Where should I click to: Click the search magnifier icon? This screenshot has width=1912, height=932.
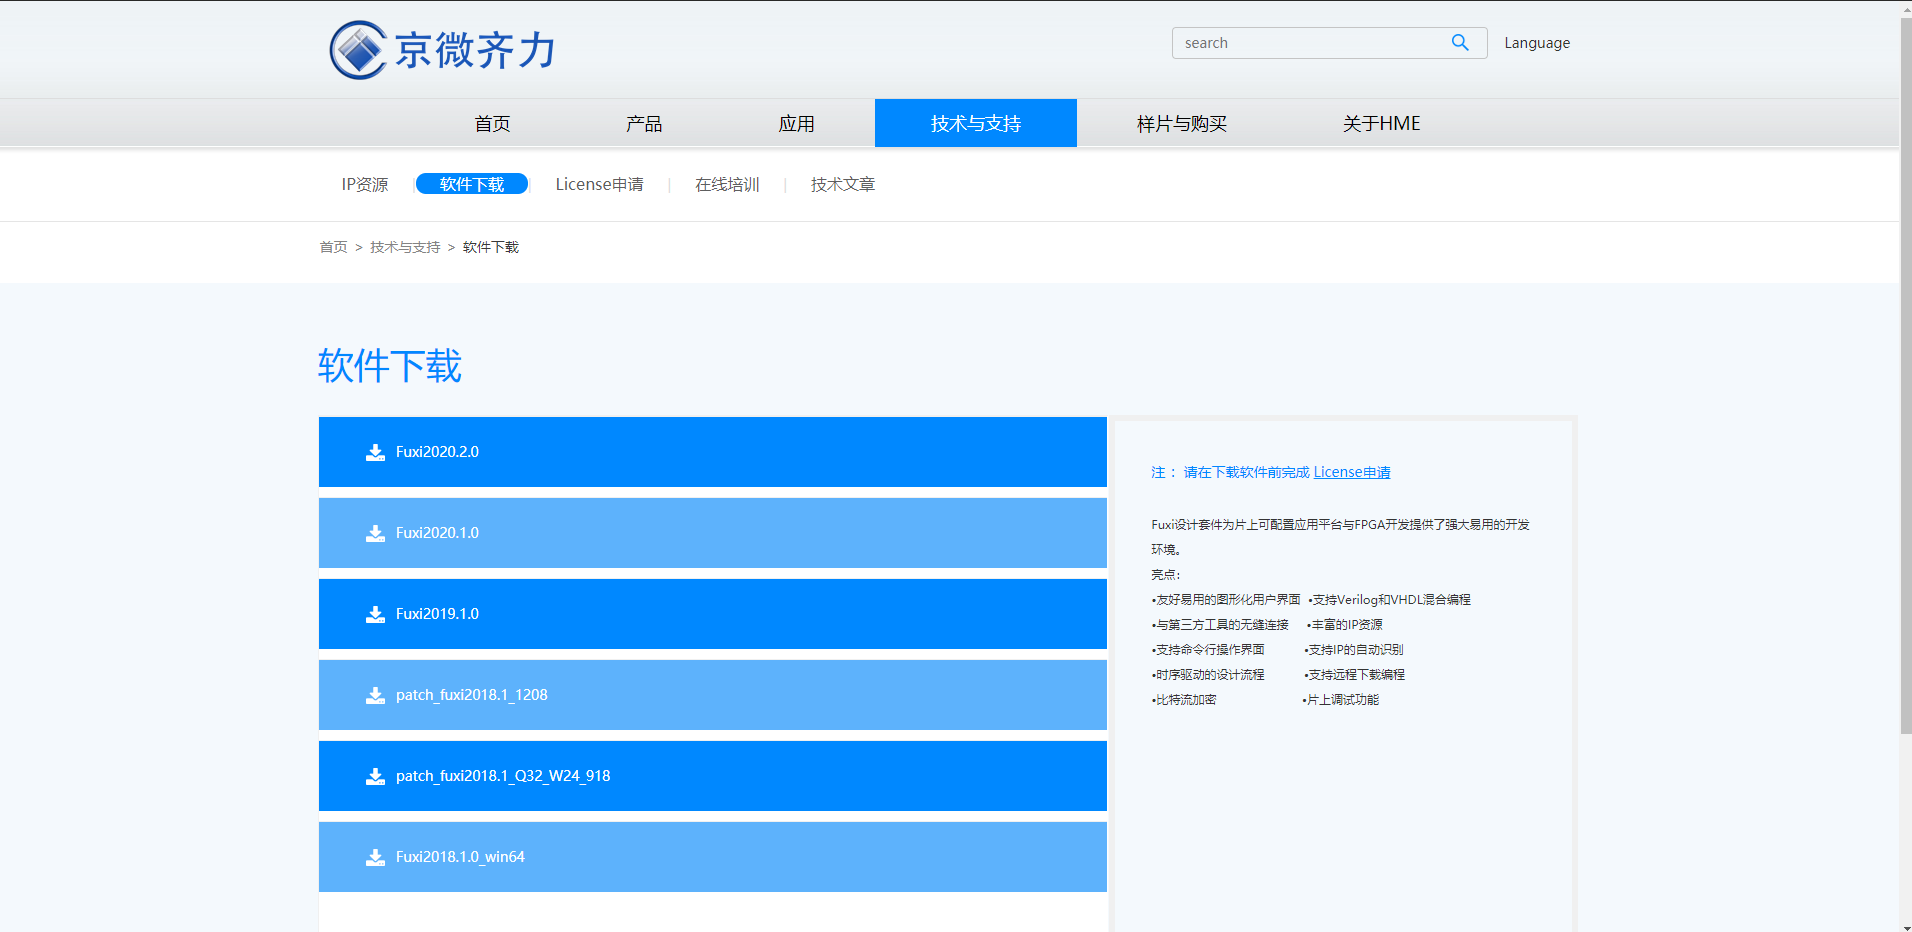1459,42
